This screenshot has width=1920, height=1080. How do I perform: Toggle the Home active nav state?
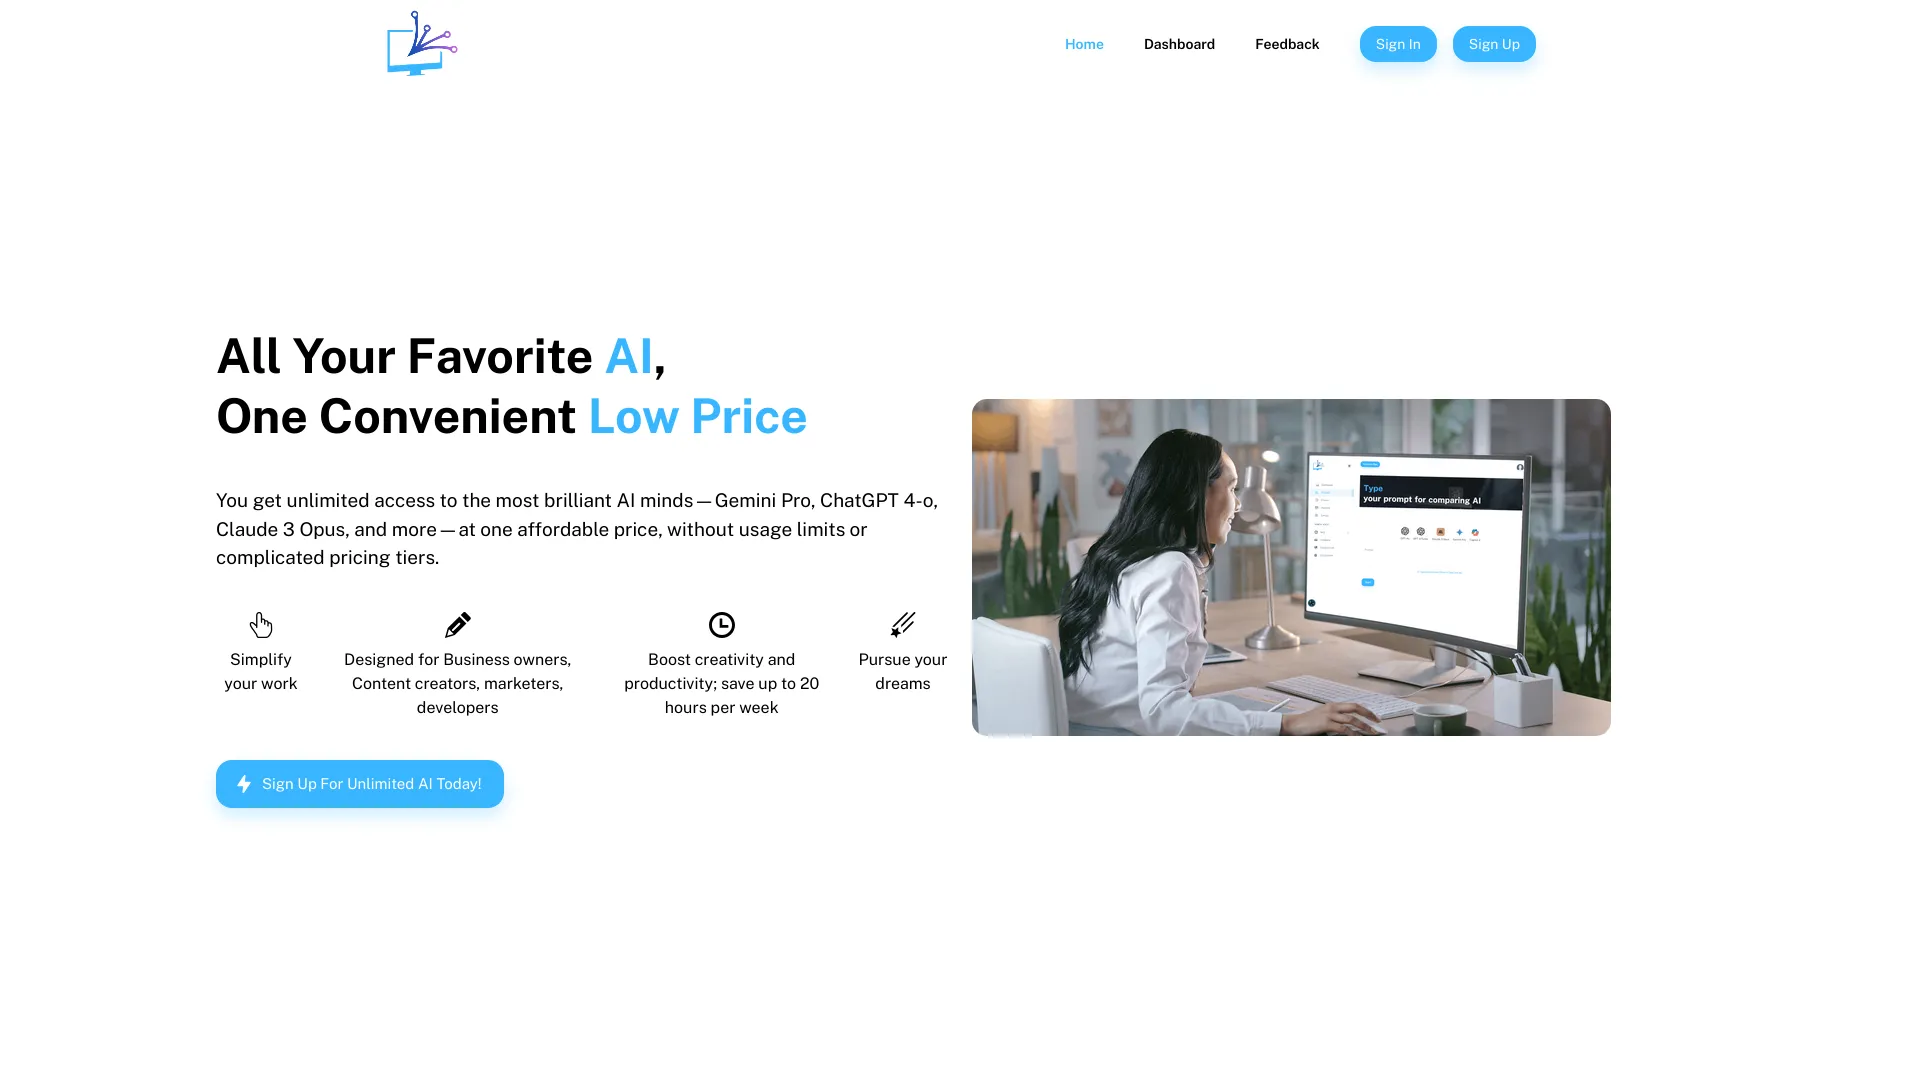click(x=1083, y=42)
